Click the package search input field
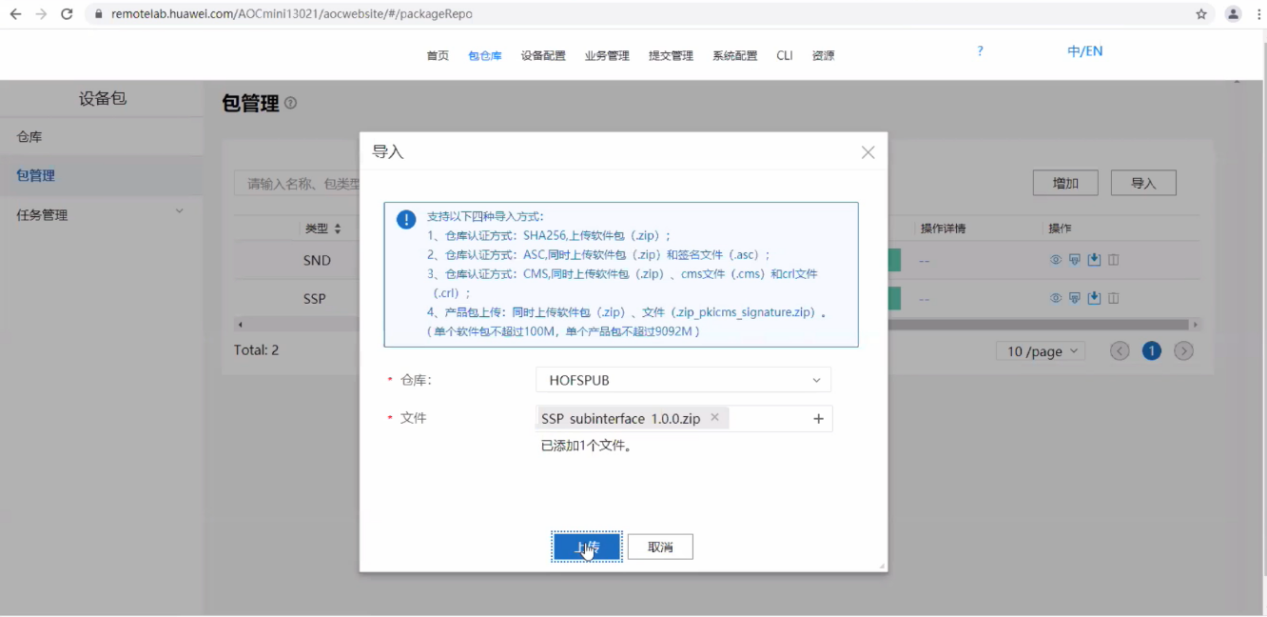1267x617 pixels. [x=297, y=183]
